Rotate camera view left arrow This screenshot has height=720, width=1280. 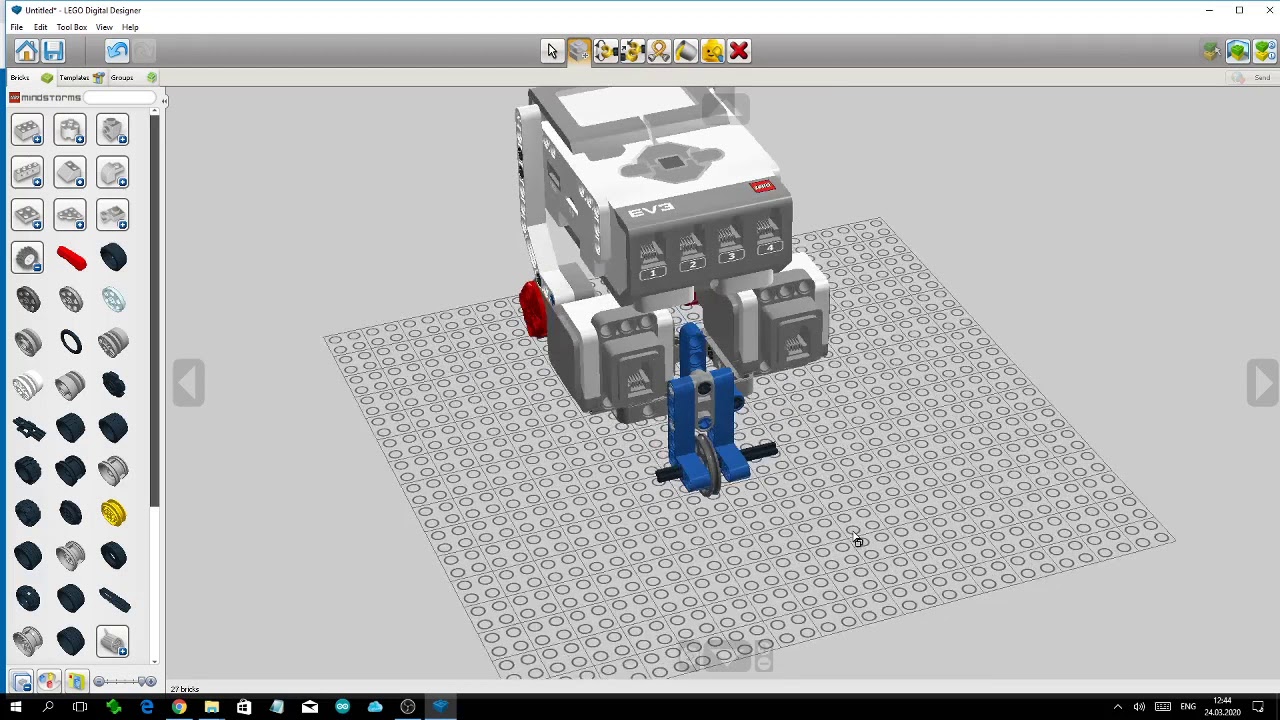(188, 382)
